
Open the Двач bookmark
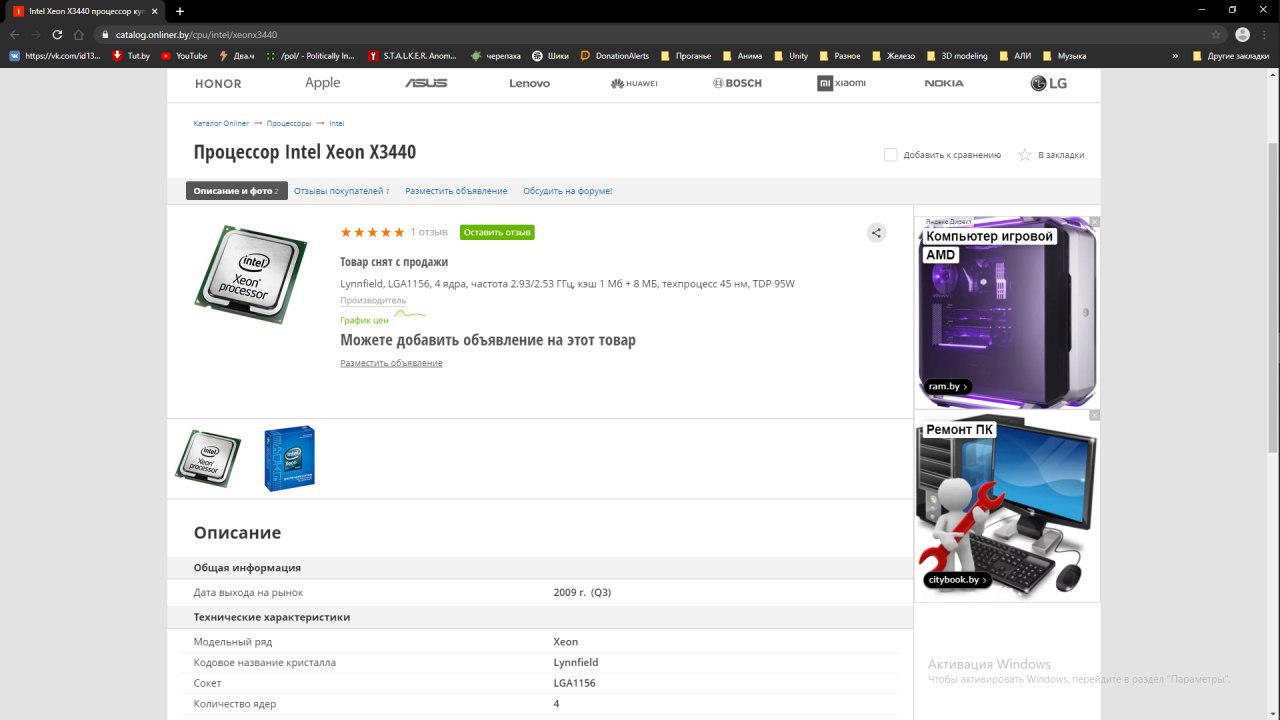238,56
